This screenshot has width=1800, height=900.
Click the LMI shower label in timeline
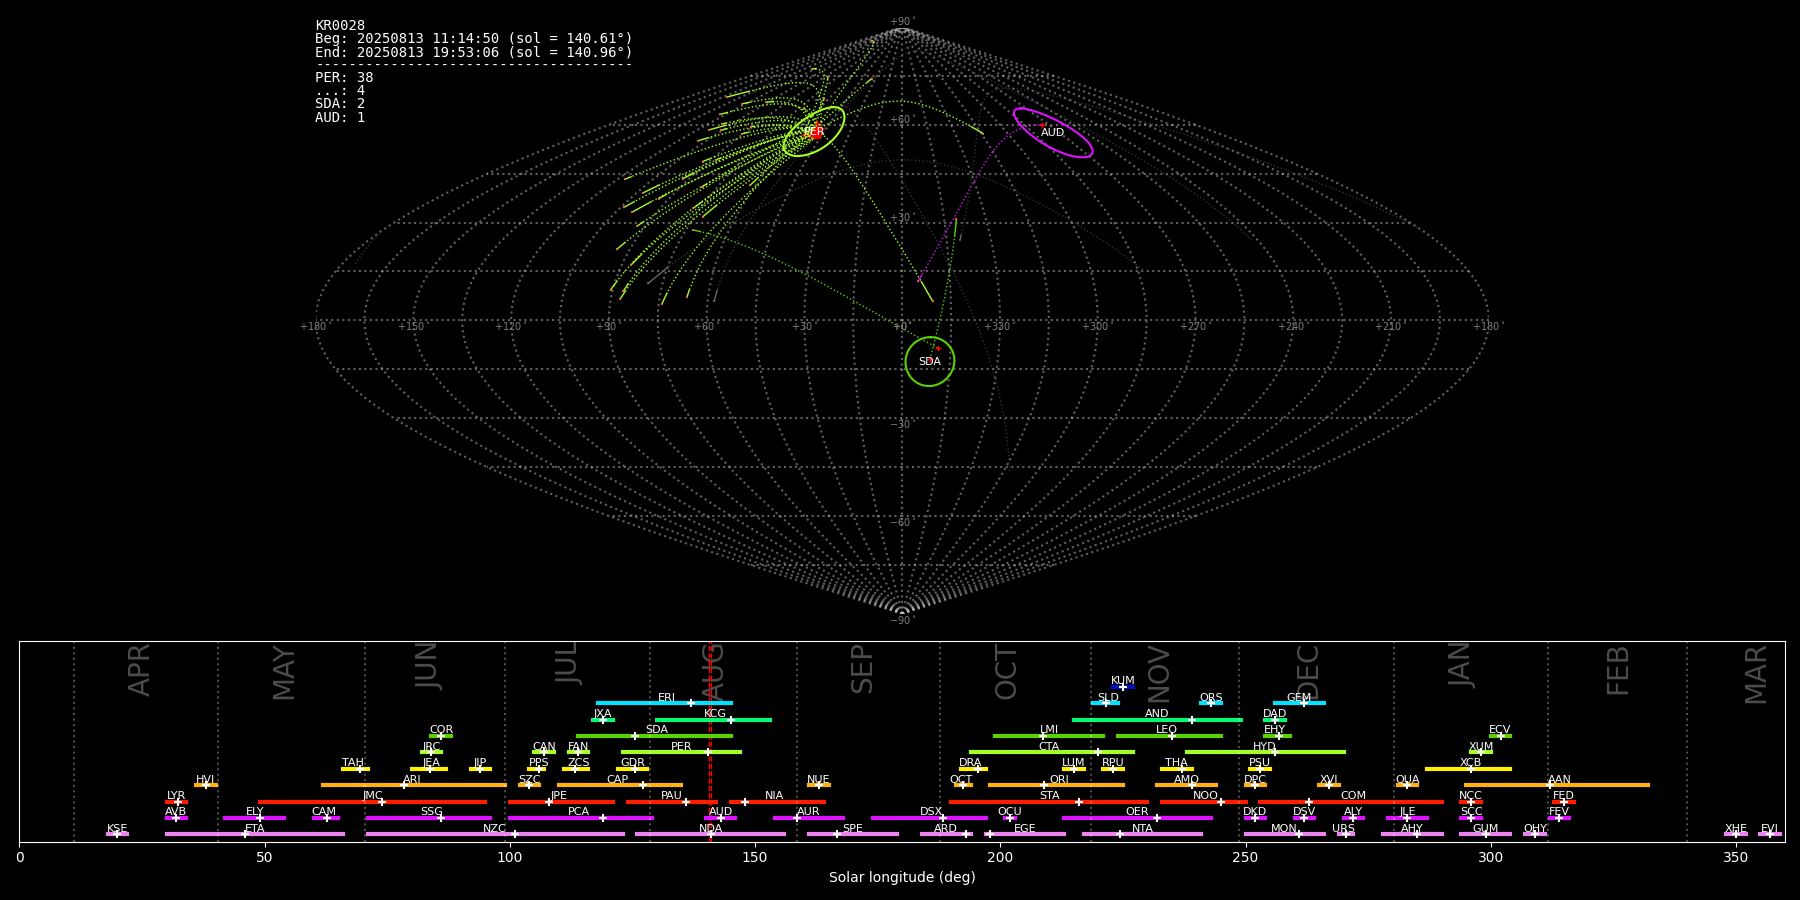pos(1049,730)
